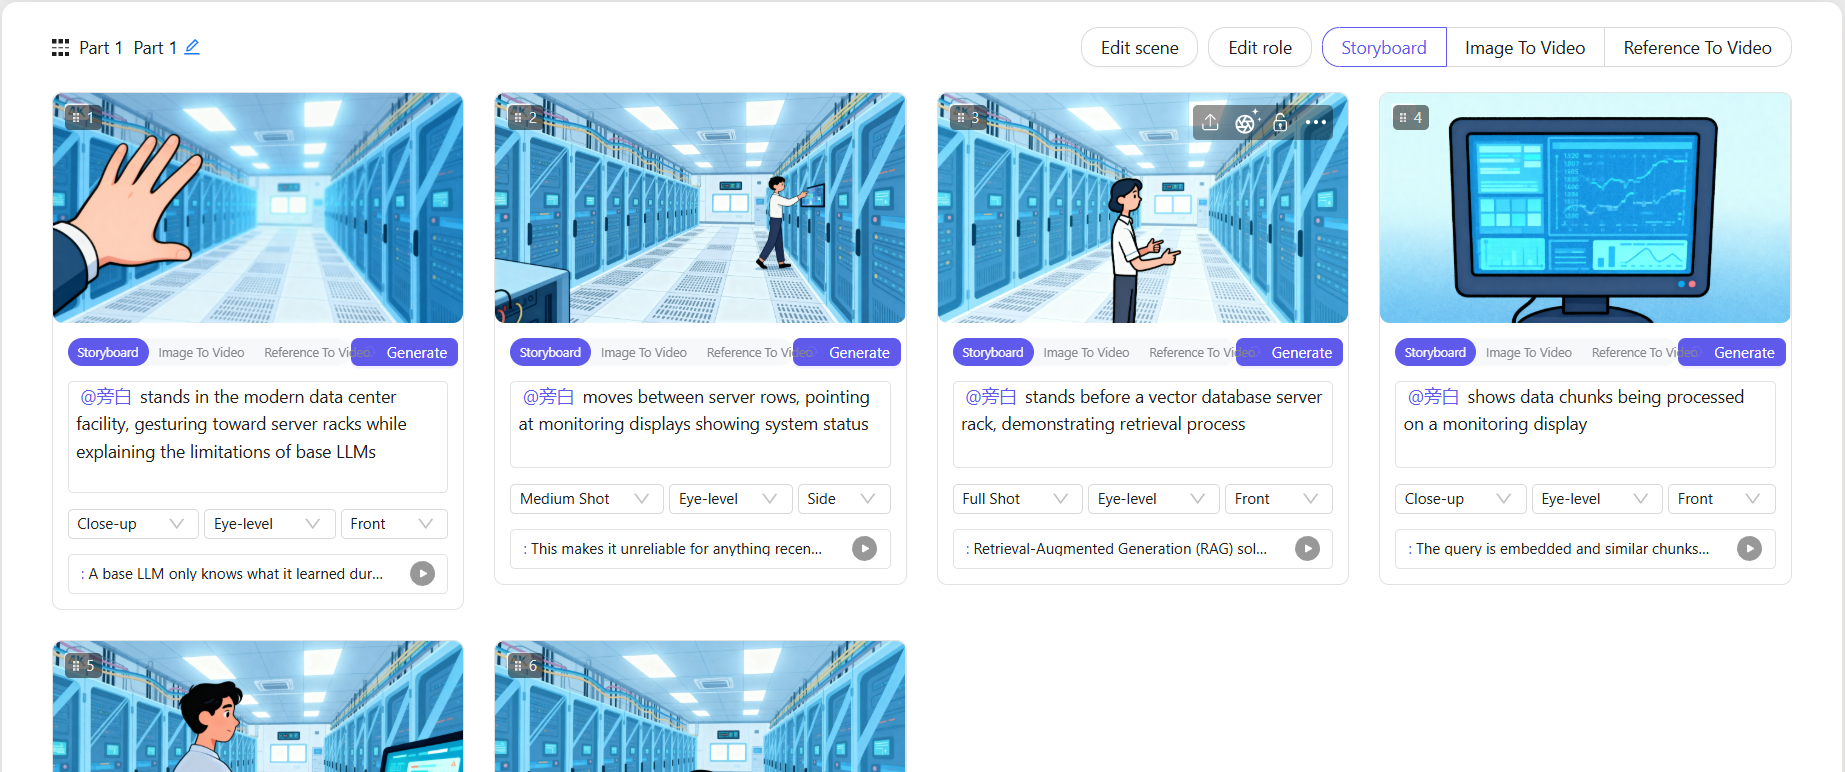The width and height of the screenshot is (1845, 772).
Task: Expand the Side angle dropdown on scene 2
Action: pos(843,499)
